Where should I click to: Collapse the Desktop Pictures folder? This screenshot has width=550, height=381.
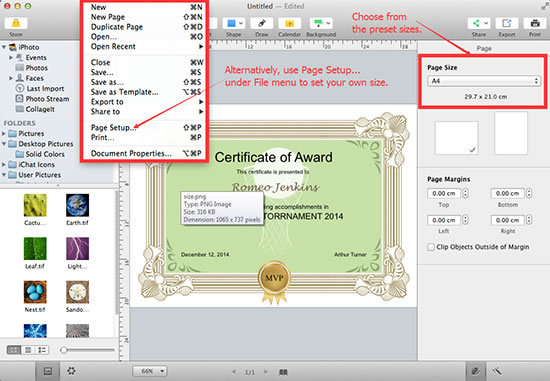click(4, 144)
